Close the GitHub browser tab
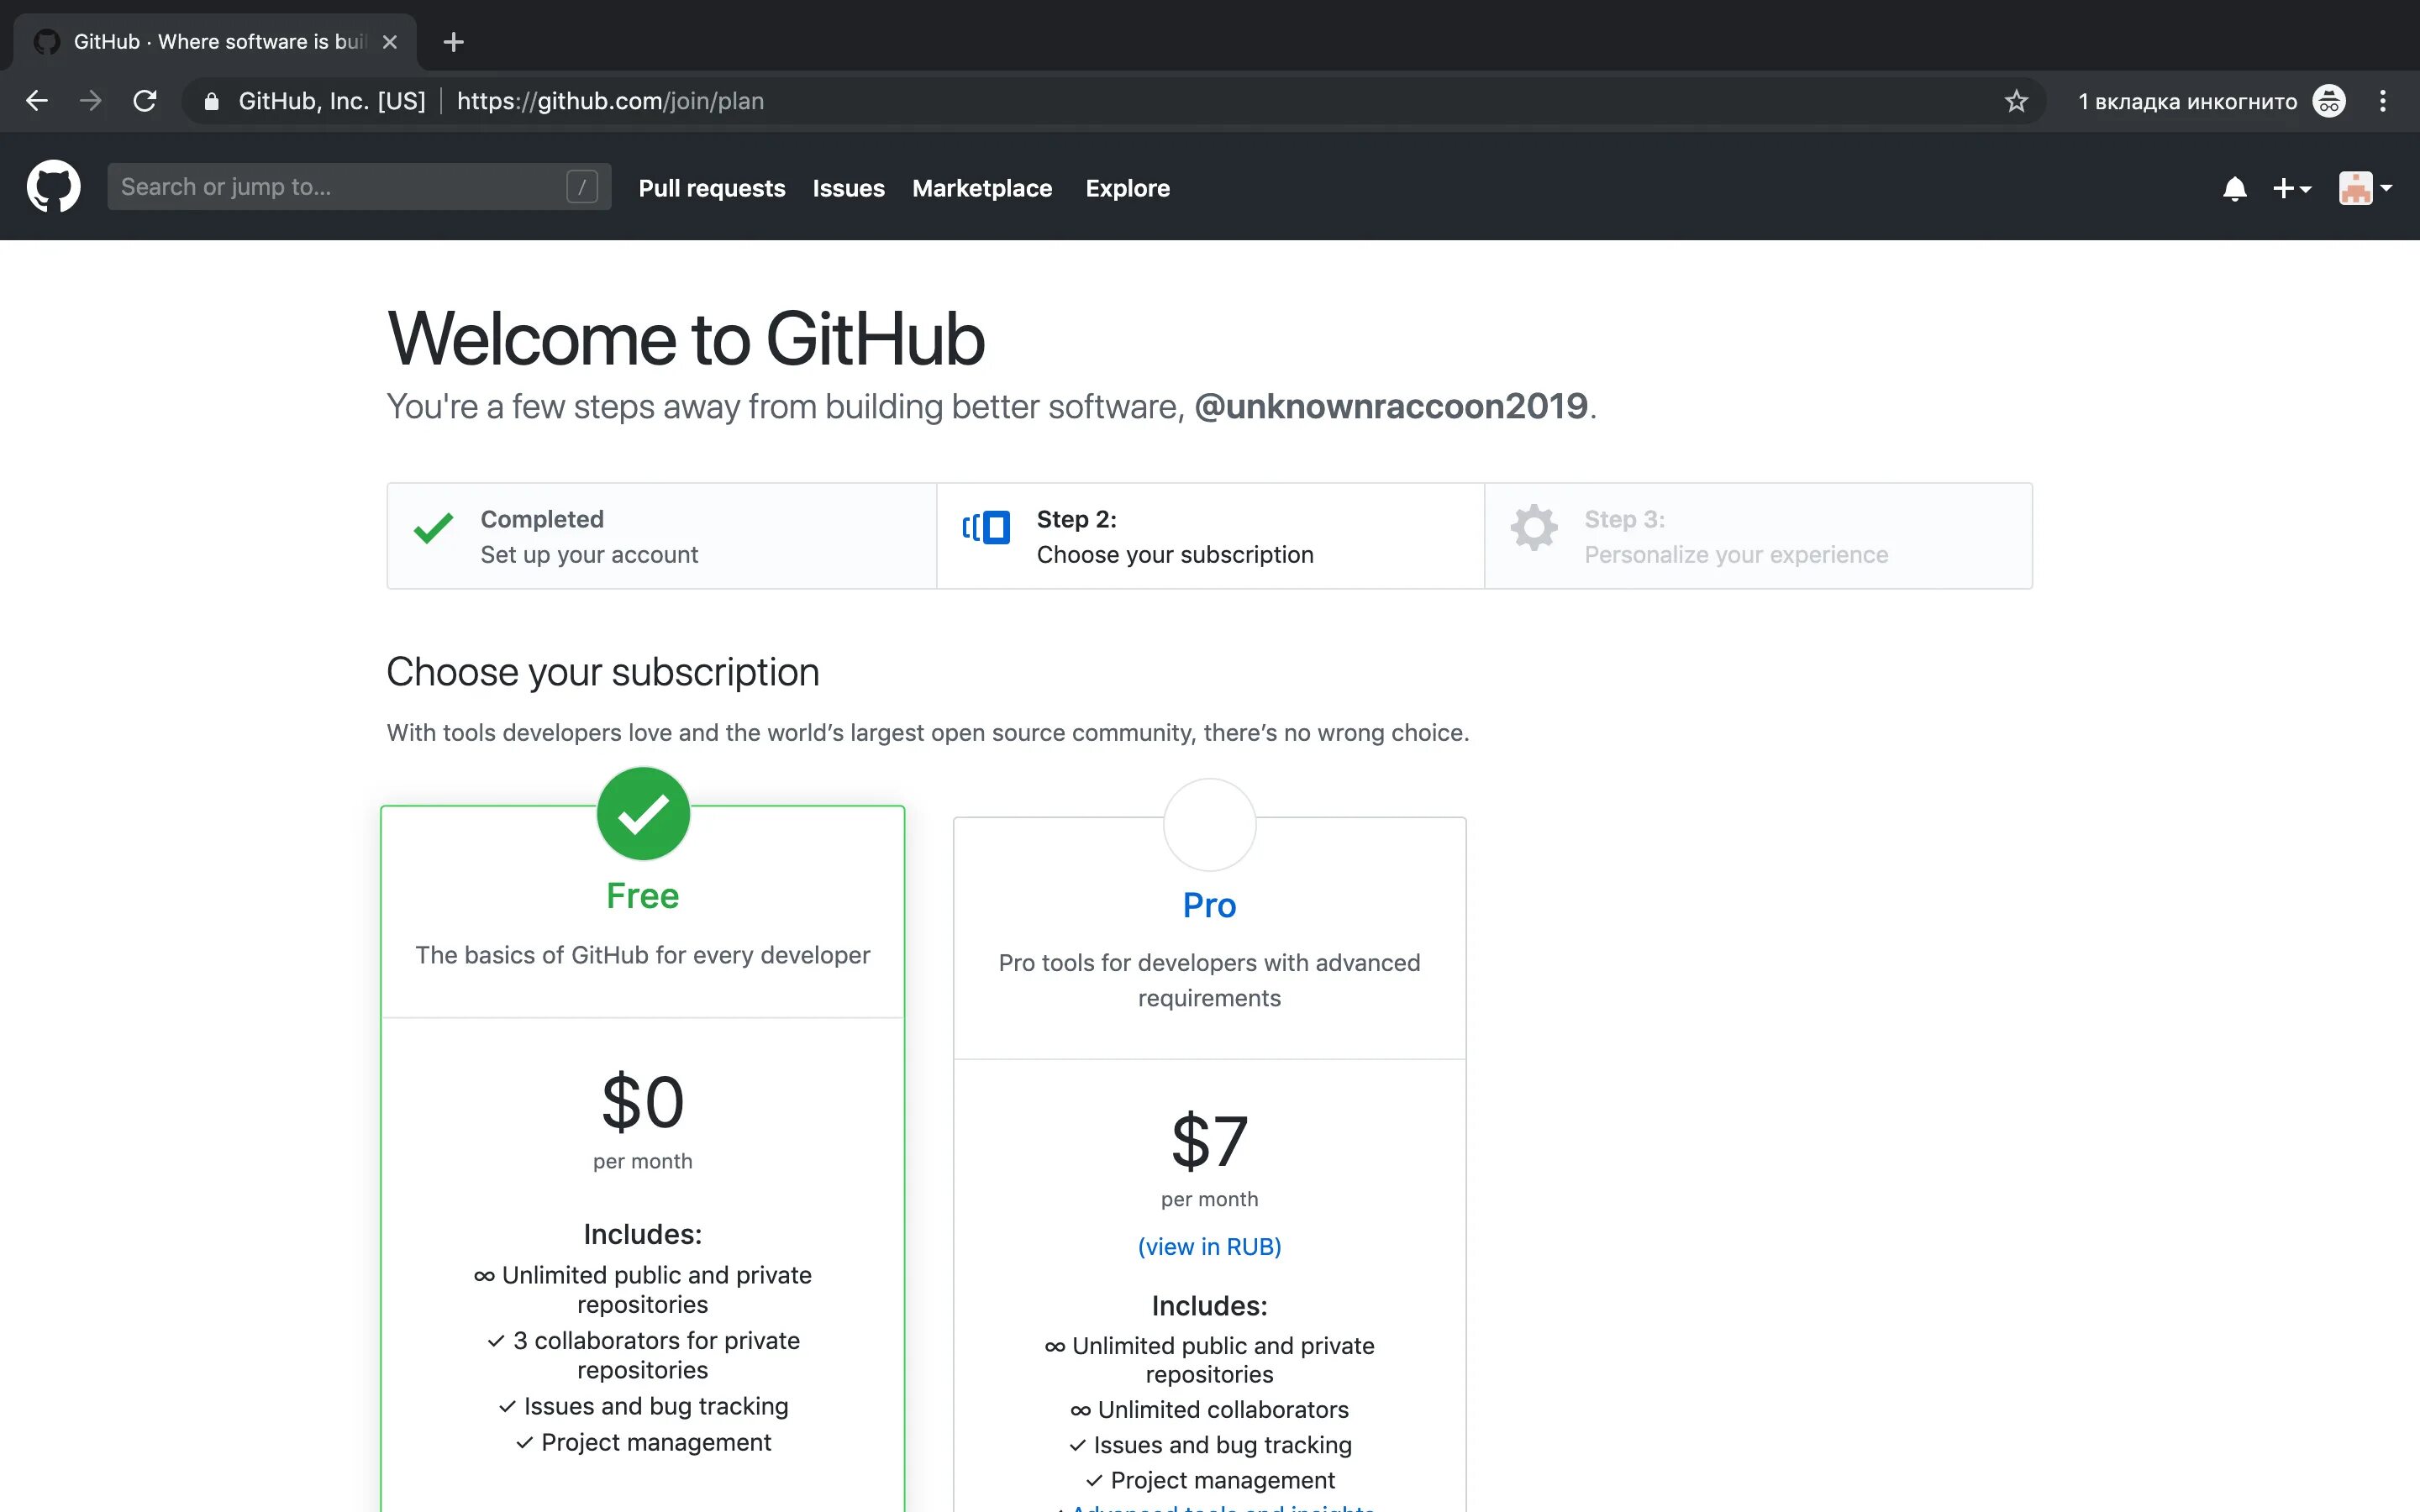Screen dimensions: 2420x1512 pyautogui.click(x=390, y=42)
